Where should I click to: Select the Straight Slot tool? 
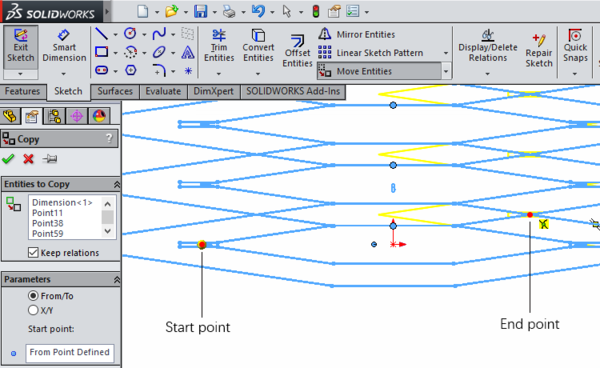(101, 70)
